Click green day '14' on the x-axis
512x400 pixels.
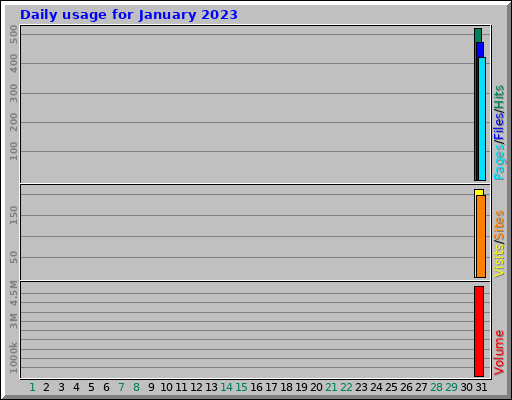226,387
